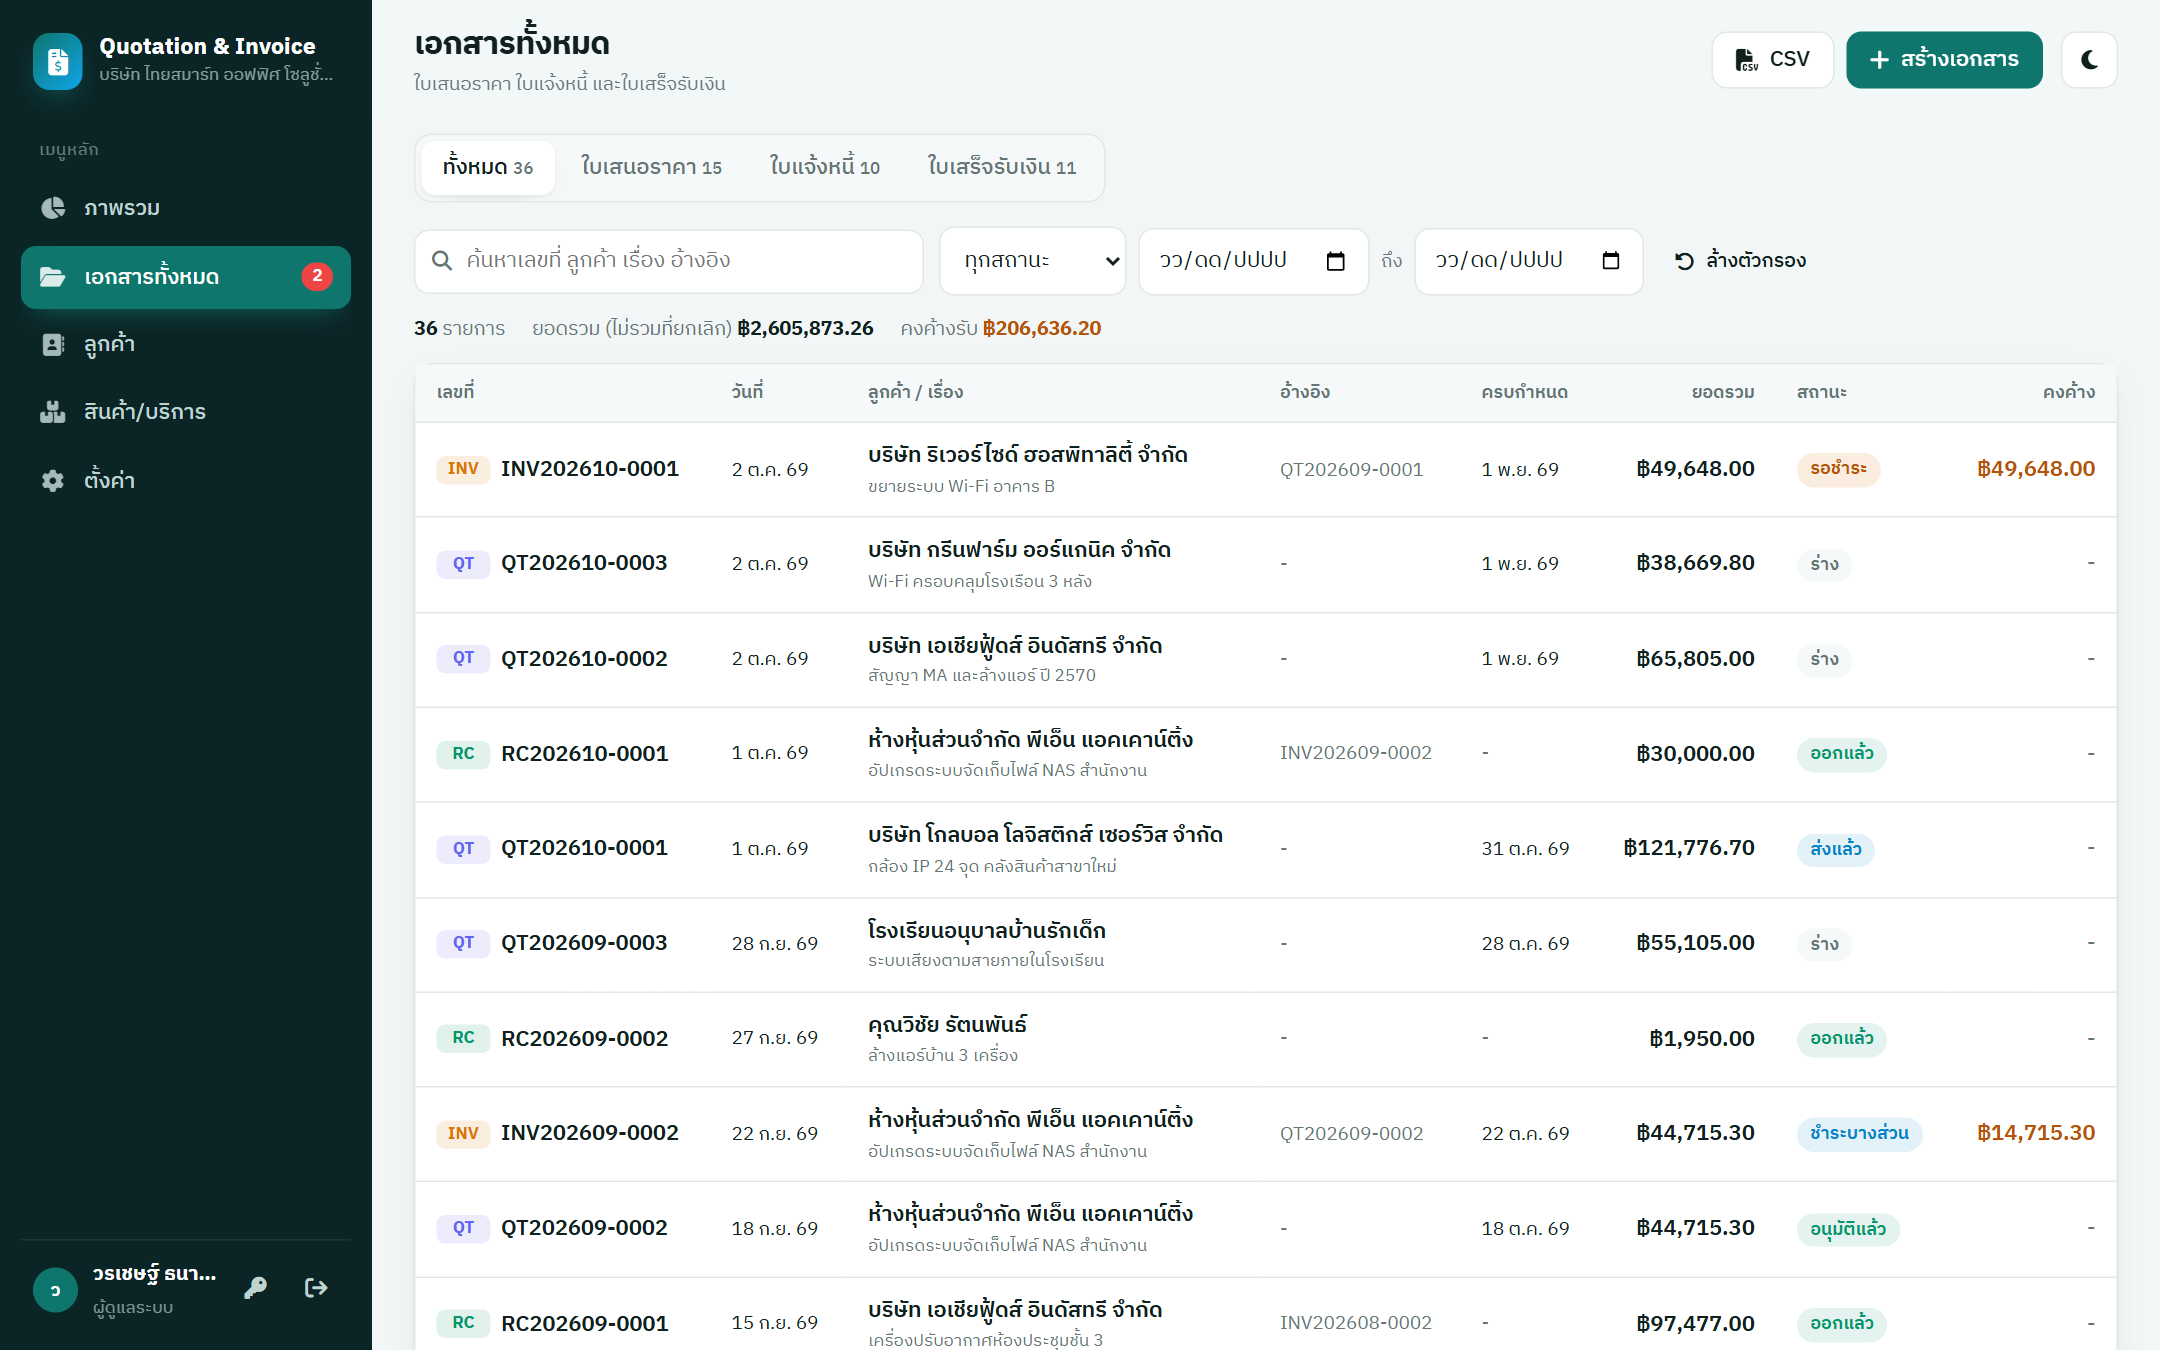Image resolution: width=2160 pixels, height=1350 pixels.
Task: Click the document search input field
Action: click(x=669, y=261)
